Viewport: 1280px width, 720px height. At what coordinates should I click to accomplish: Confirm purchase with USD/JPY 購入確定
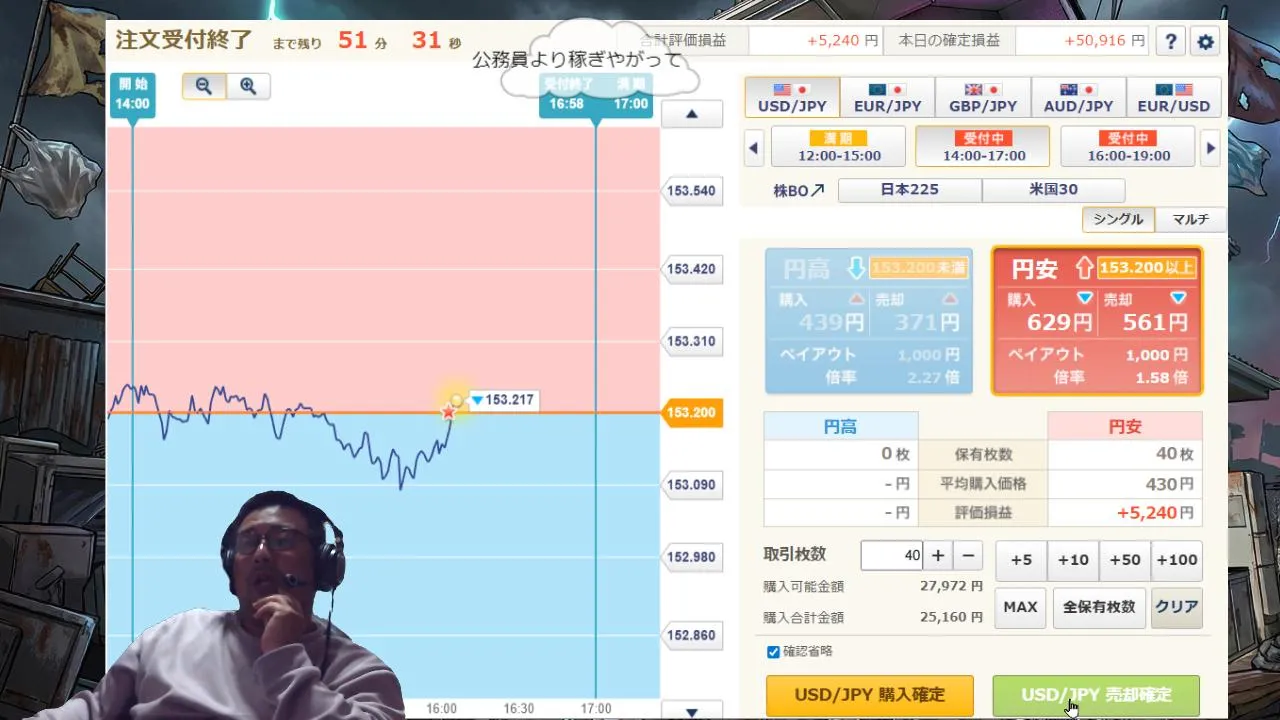click(870, 695)
